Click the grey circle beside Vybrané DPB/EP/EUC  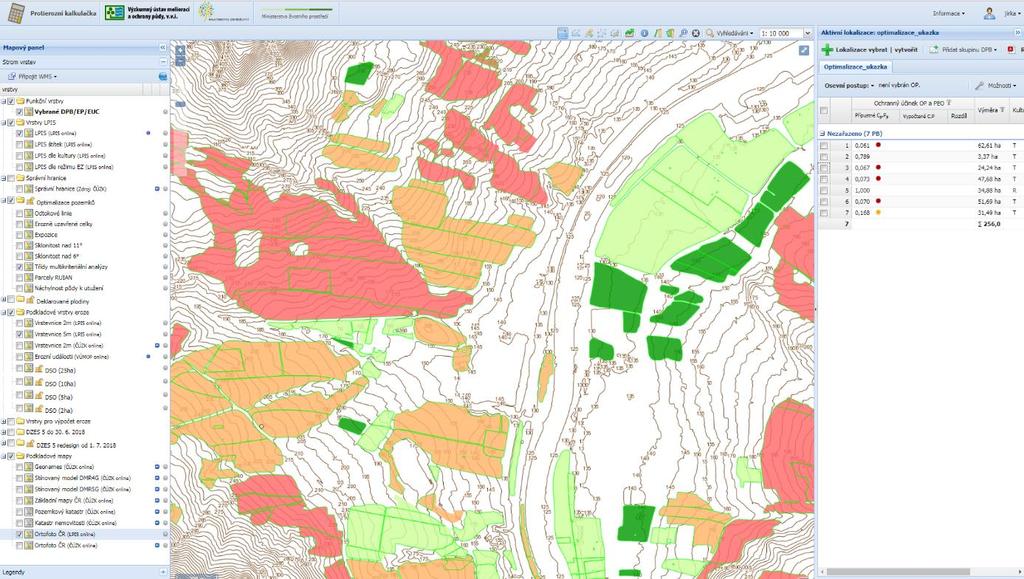(165, 112)
